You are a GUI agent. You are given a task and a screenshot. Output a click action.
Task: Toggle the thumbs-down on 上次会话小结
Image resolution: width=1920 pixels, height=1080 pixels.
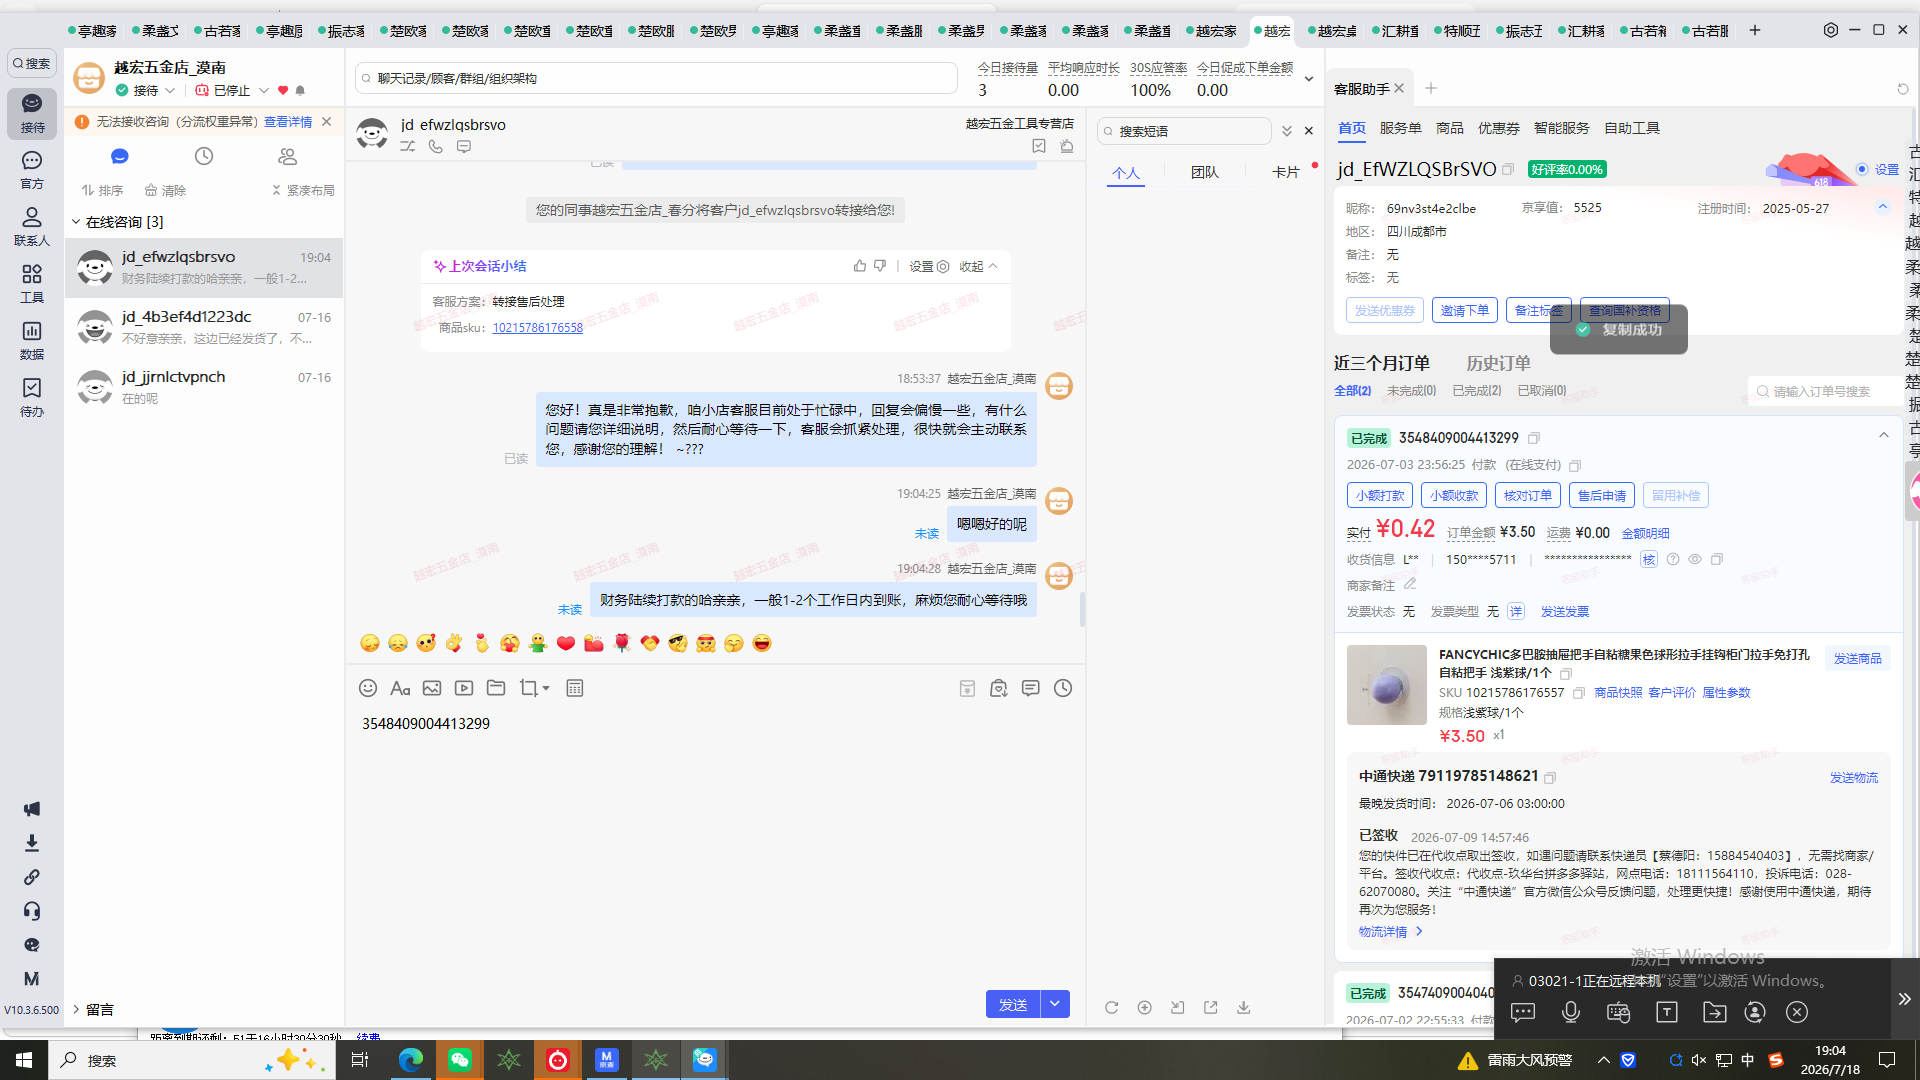[880, 266]
